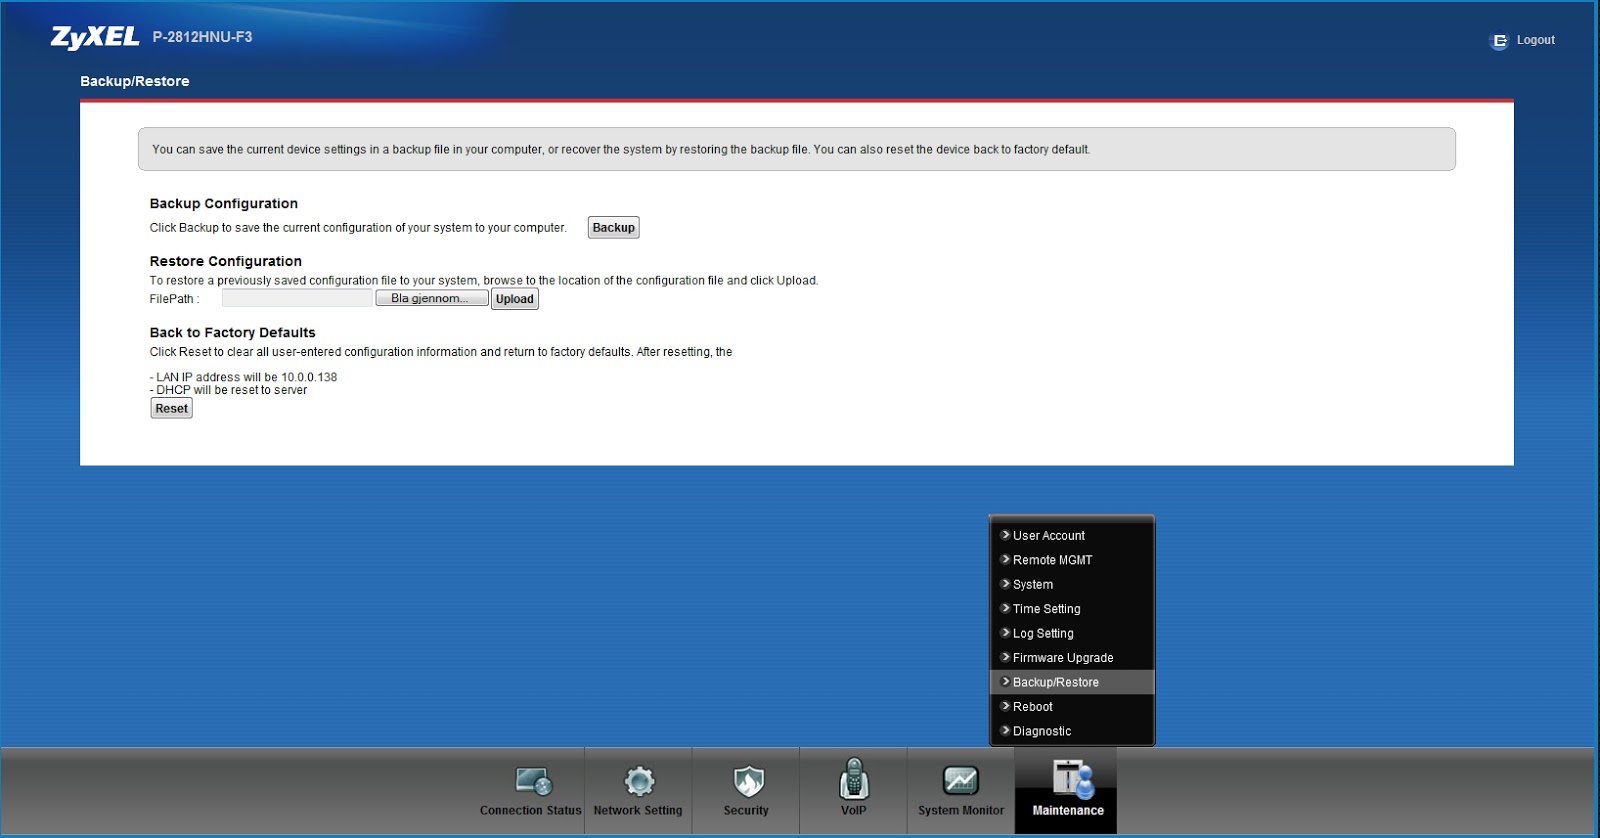Click the LAN IP address 10.0.0.138 line
1600x838 pixels.
tap(244, 377)
